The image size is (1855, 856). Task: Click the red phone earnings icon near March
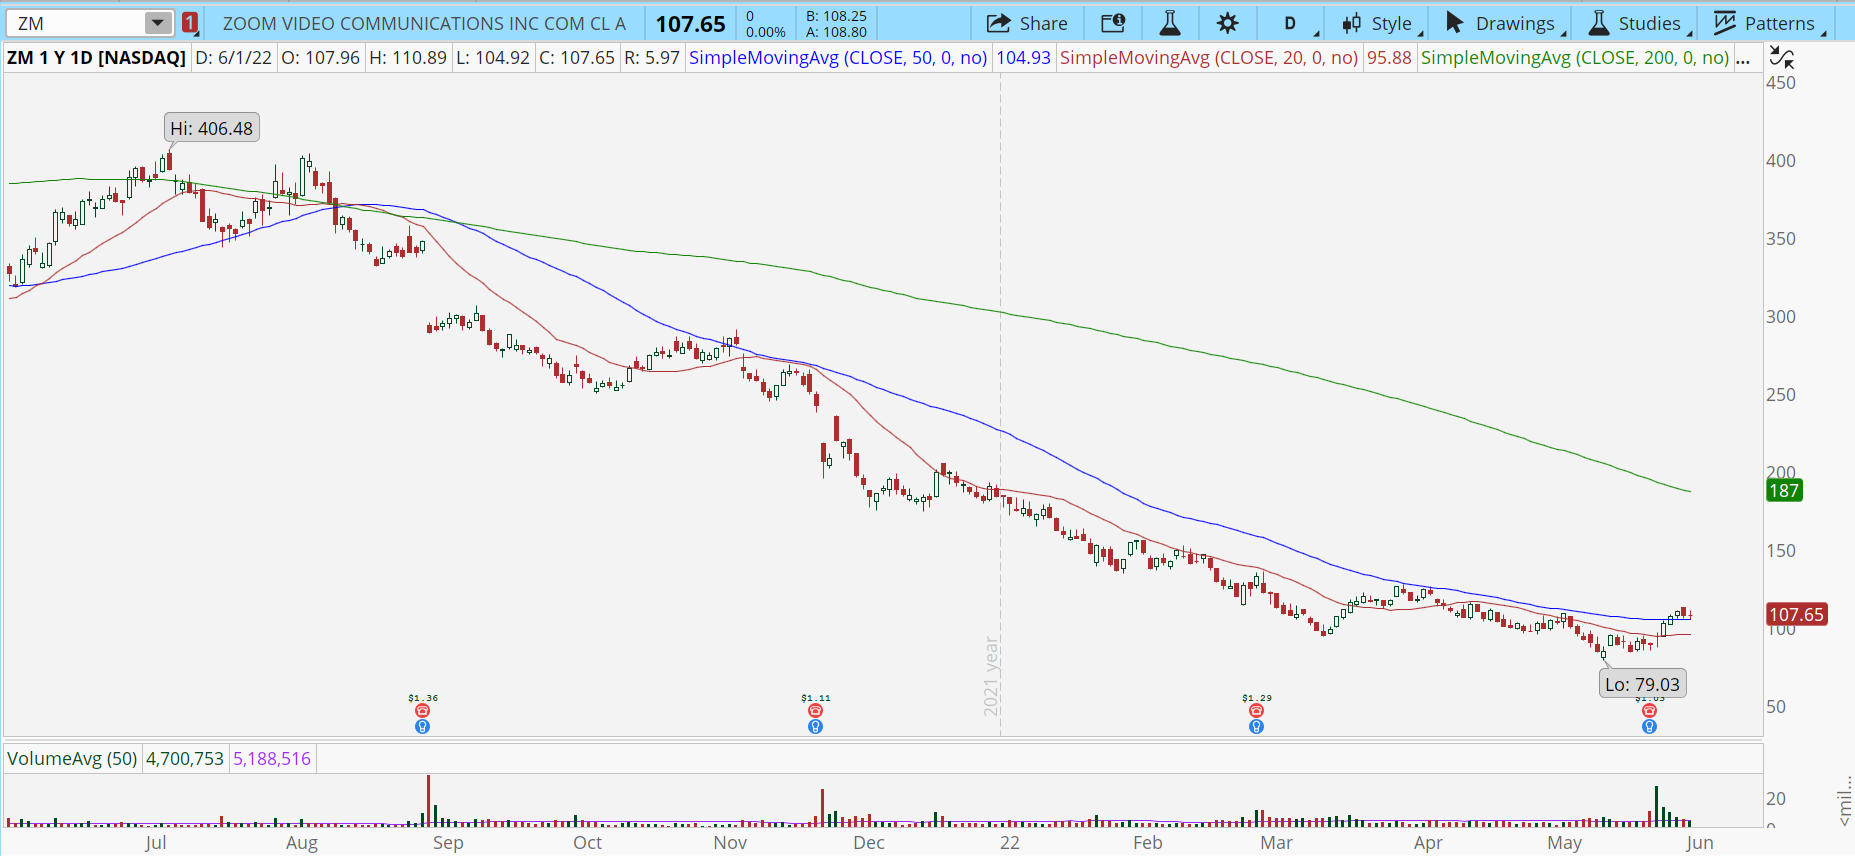(x=1256, y=711)
